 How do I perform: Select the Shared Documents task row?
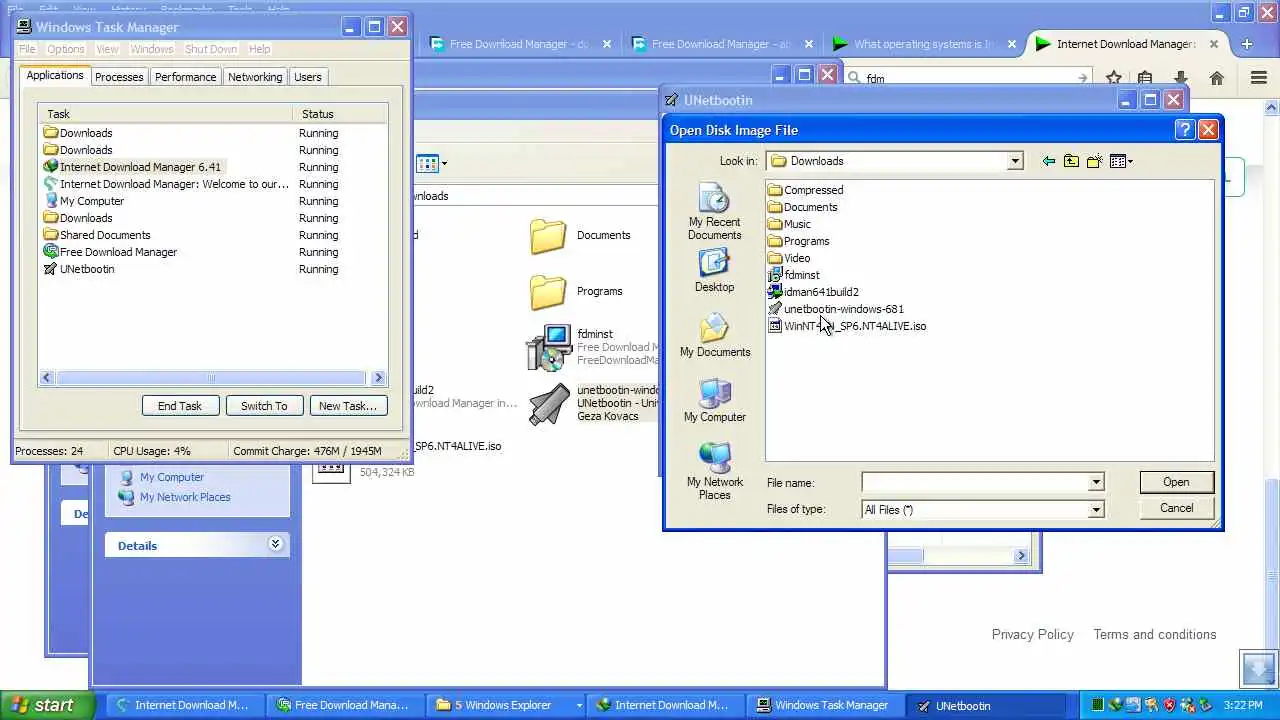[x=213, y=235]
